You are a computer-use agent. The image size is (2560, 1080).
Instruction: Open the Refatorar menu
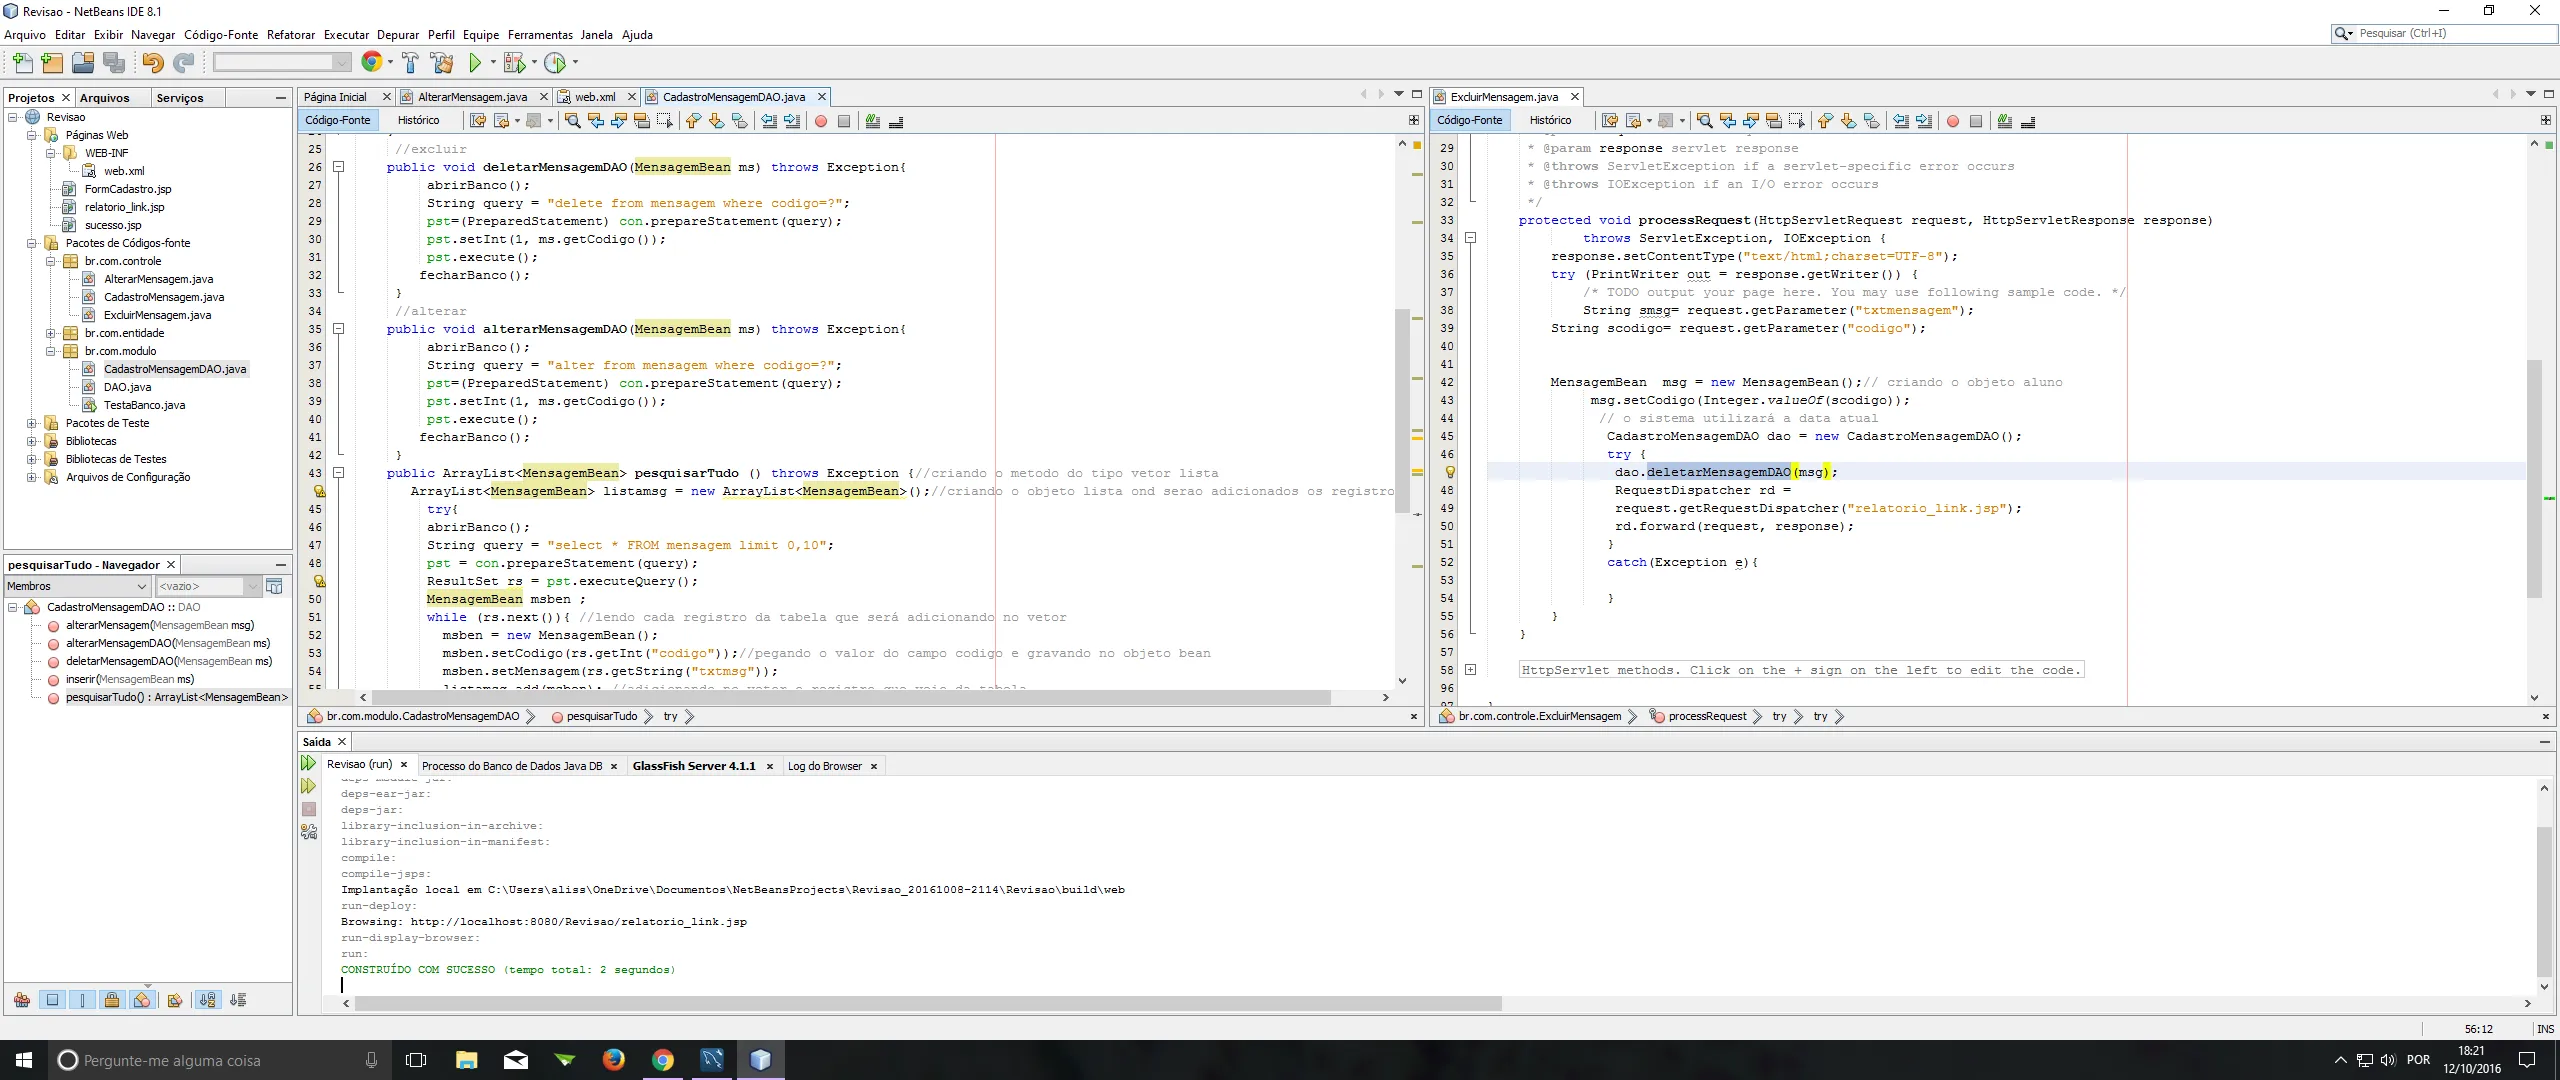coord(290,35)
